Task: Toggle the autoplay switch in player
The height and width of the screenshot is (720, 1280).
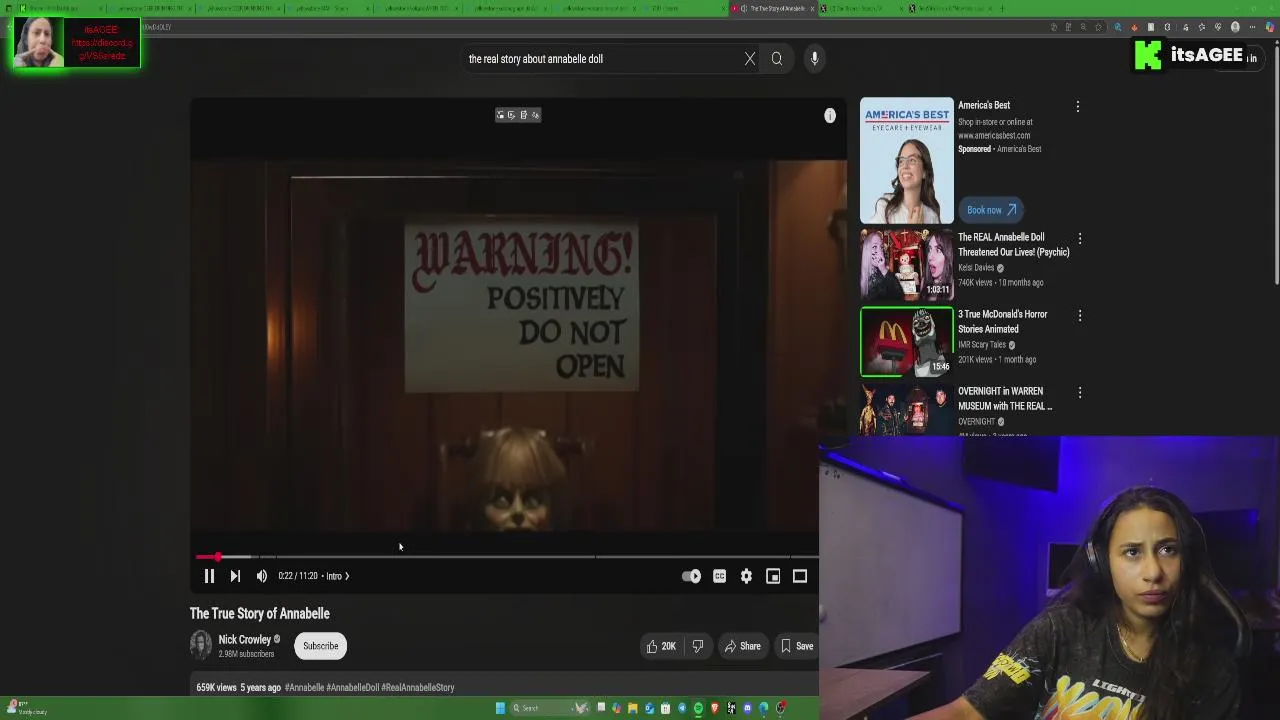Action: pos(691,576)
